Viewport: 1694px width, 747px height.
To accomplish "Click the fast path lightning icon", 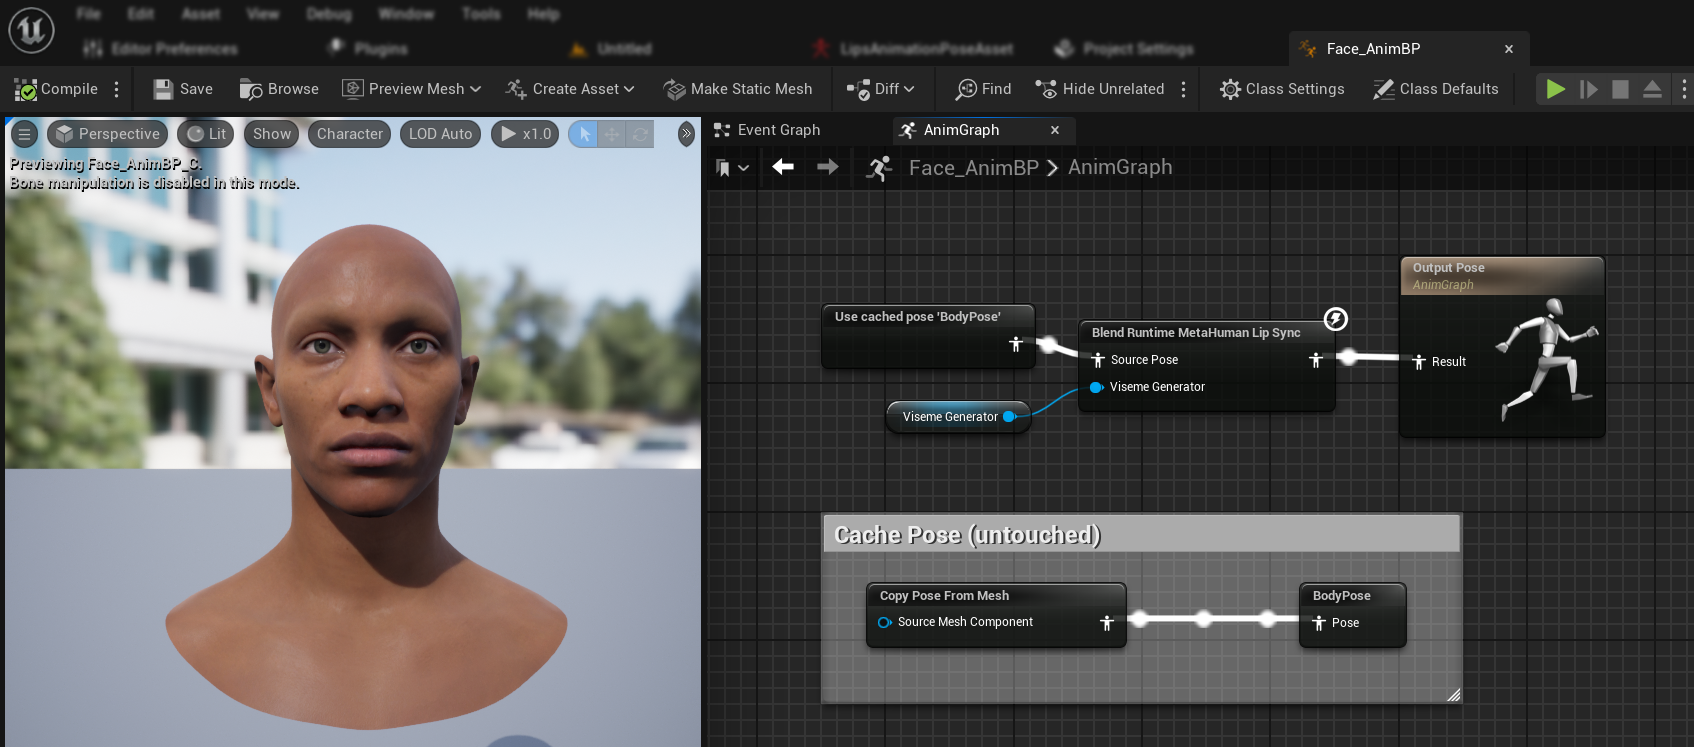I will pos(1335,319).
